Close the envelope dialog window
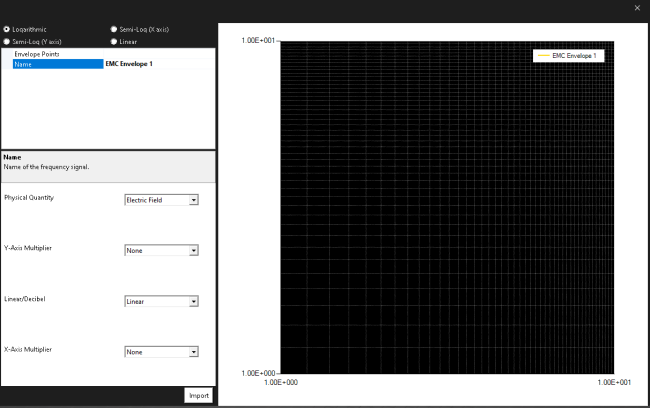This screenshot has width=650, height=408. tap(637, 8)
